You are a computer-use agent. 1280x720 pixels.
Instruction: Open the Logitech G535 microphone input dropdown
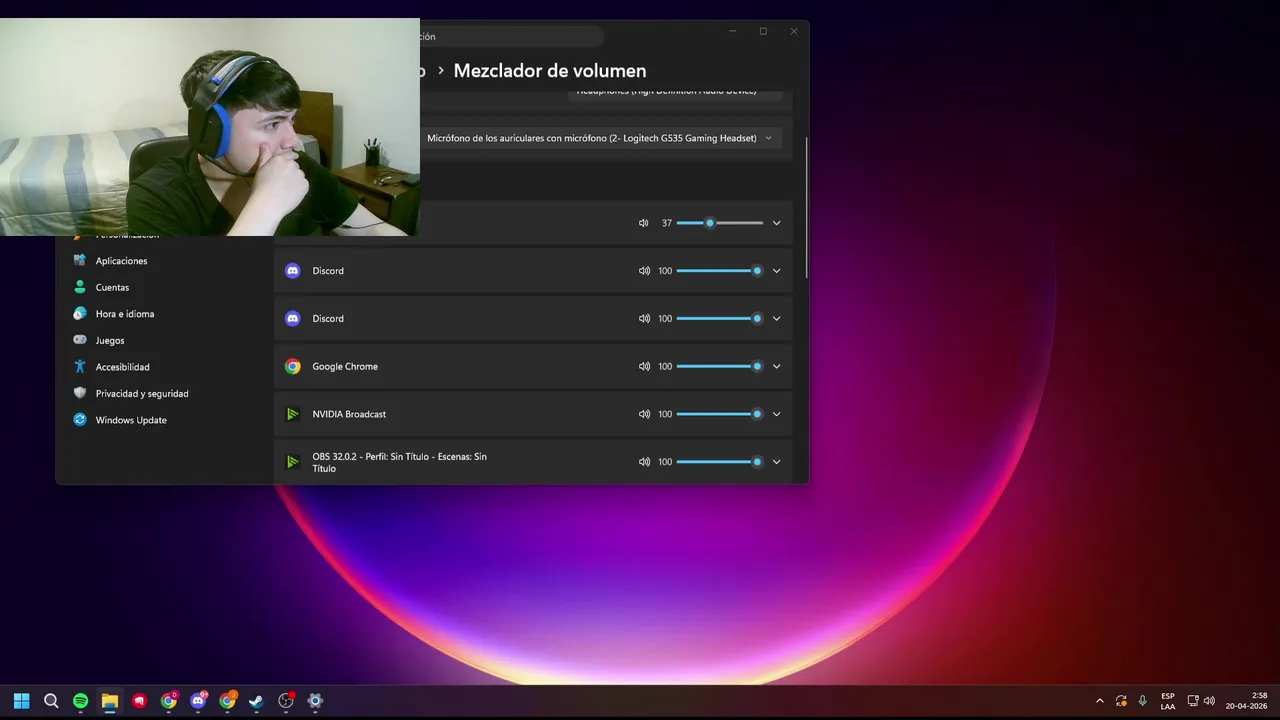[601, 138]
